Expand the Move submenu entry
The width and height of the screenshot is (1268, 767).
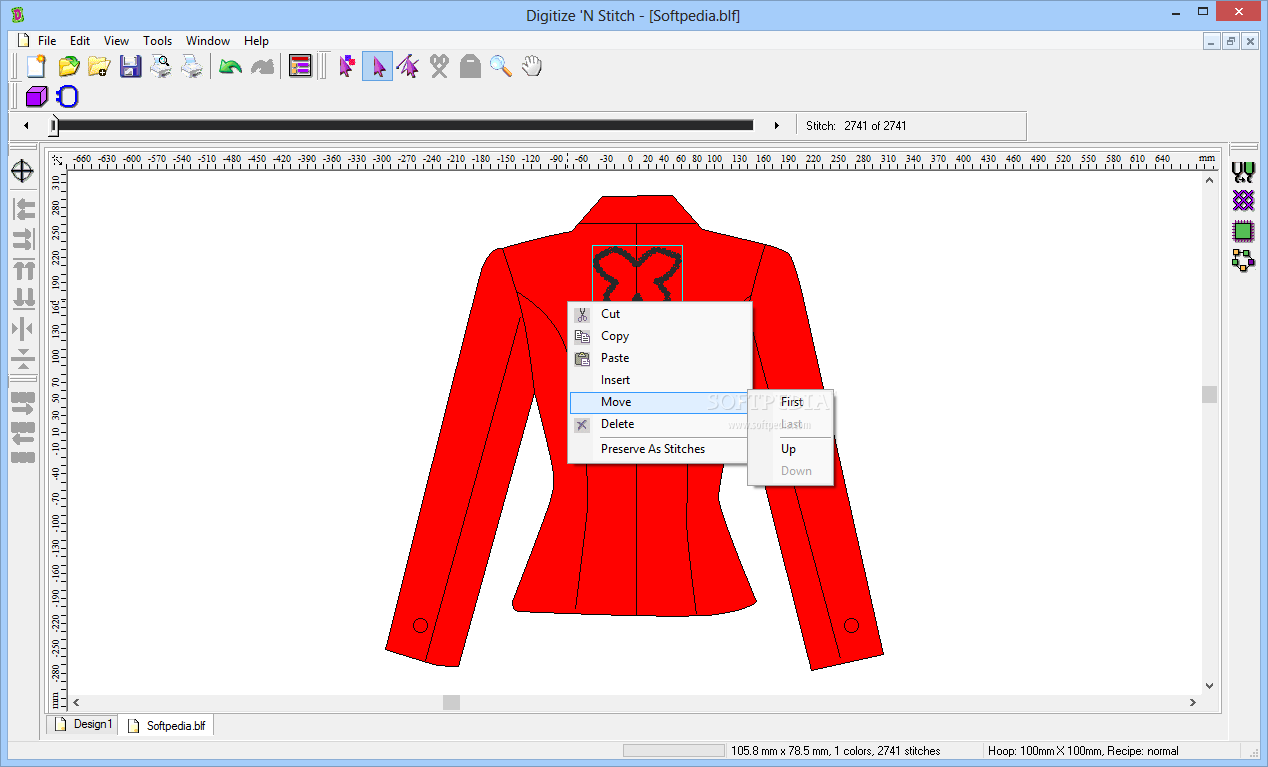659,402
